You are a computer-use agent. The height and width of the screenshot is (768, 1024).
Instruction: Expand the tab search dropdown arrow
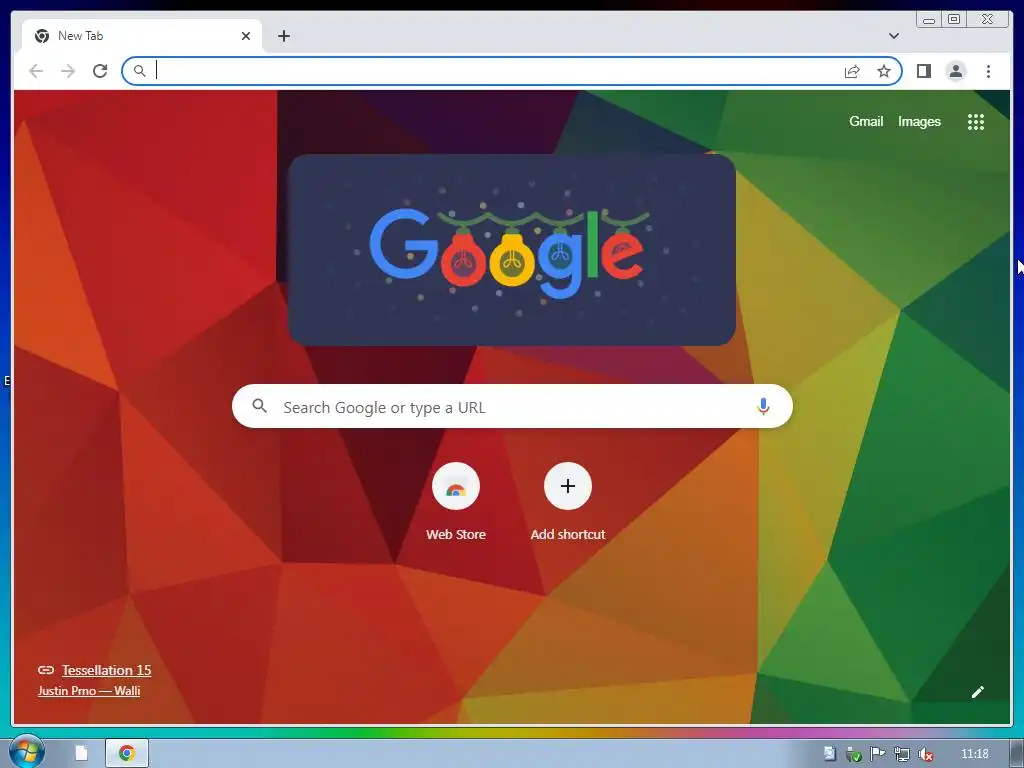(x=894, y=36)
